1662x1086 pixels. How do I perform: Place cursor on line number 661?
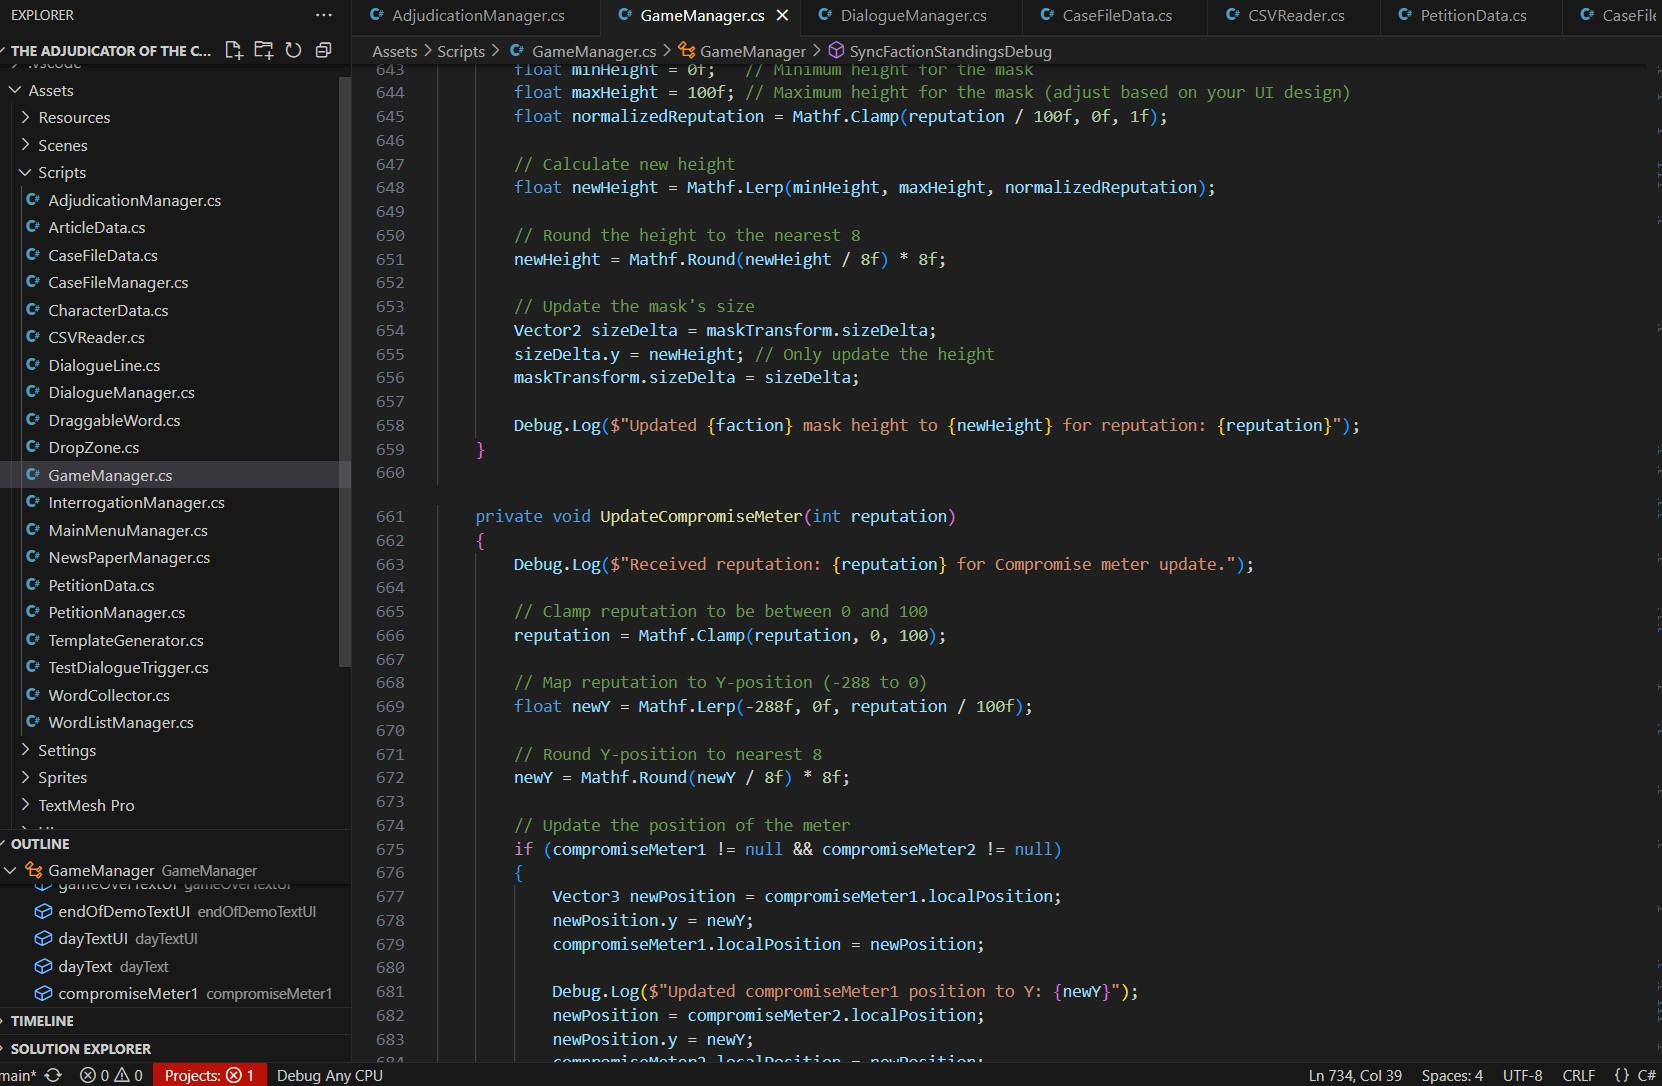(390, 516)
